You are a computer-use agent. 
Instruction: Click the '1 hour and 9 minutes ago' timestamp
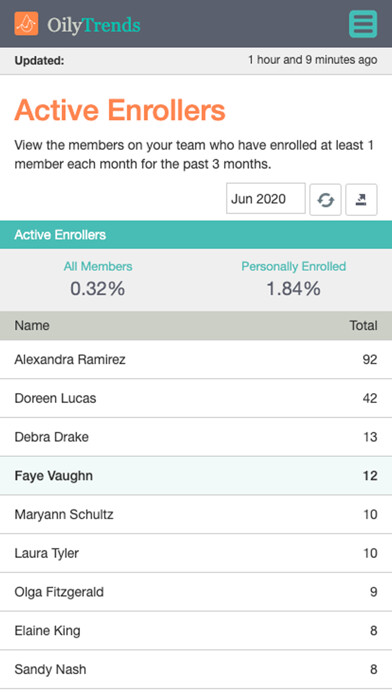click(313, 60)
